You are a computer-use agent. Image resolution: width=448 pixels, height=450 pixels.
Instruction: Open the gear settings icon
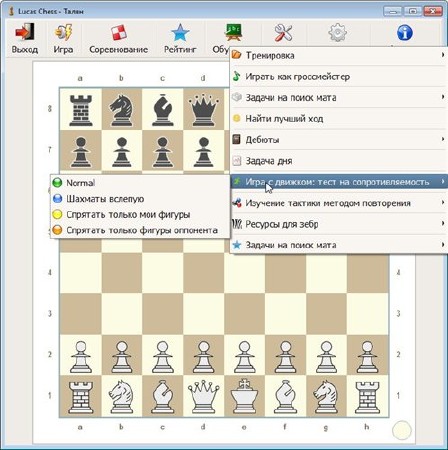[x=337, y=32]
